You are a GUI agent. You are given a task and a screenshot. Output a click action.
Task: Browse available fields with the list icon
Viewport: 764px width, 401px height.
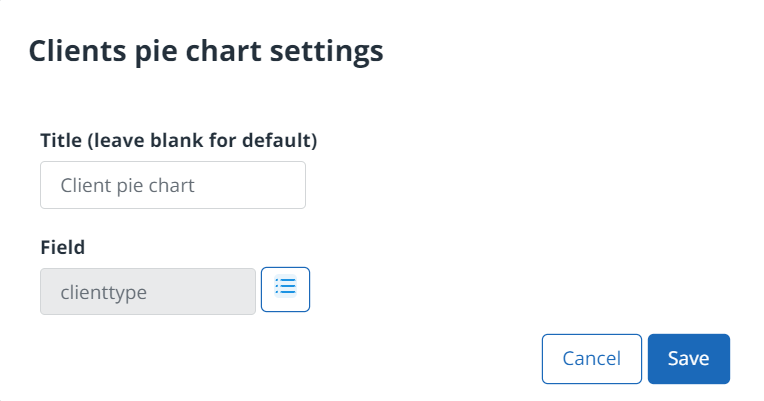click(285, 290)
